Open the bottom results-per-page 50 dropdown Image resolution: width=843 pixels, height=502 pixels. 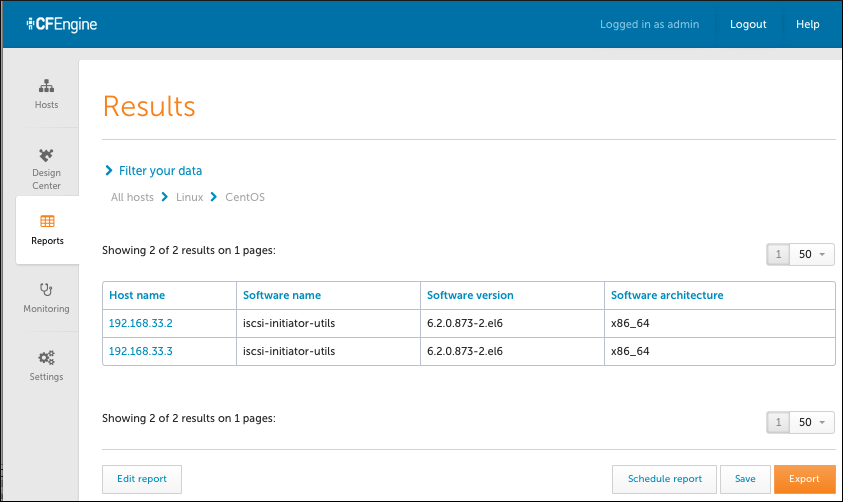(x=812, y=422)
